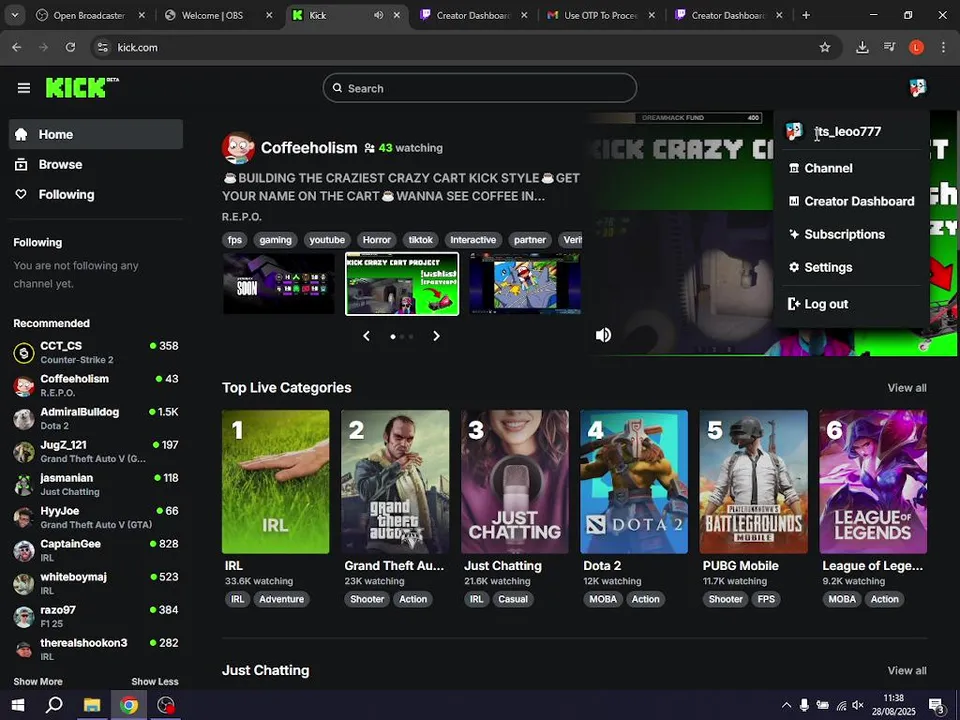Open Dota 2 category card
Viewport: 960px width, 720px height.
coord(634,482)
